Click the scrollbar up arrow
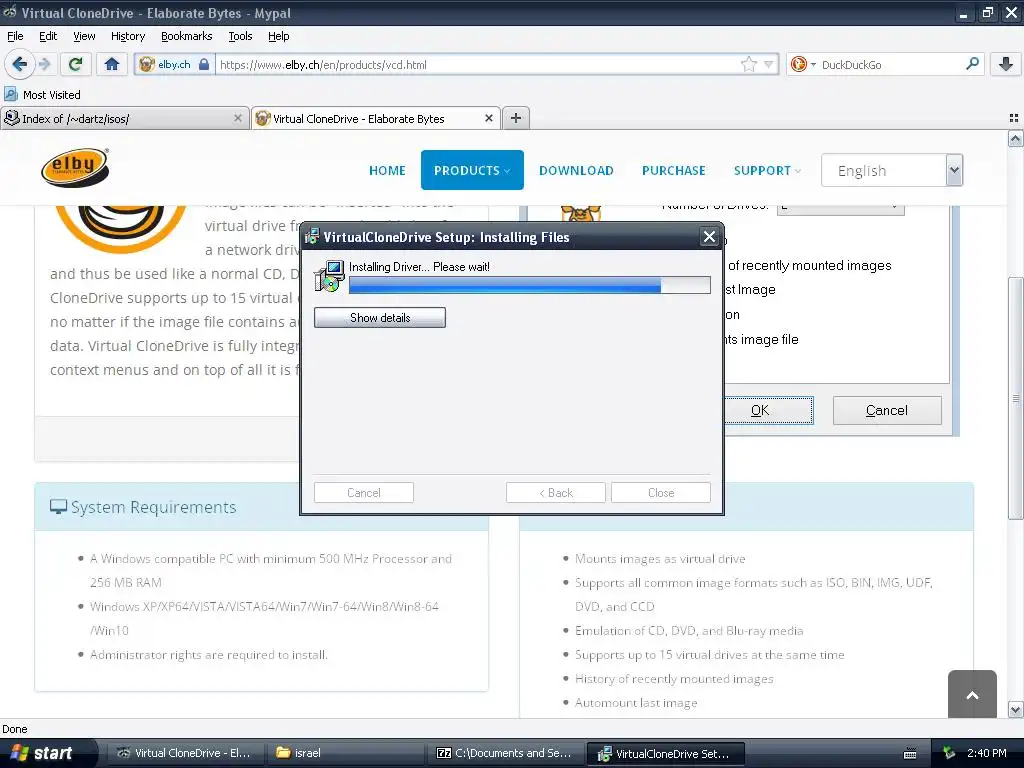 tap(1015, 138)
